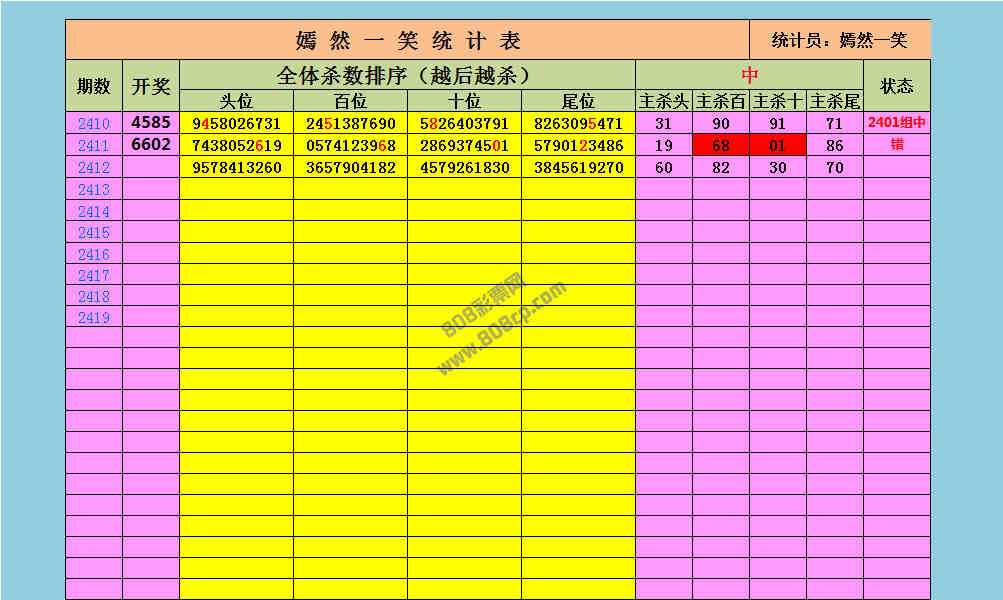Screen dimensions: 1003x600
Task: Click the 期数 column header
Action: pyautogui.click(x=94, y=86)
